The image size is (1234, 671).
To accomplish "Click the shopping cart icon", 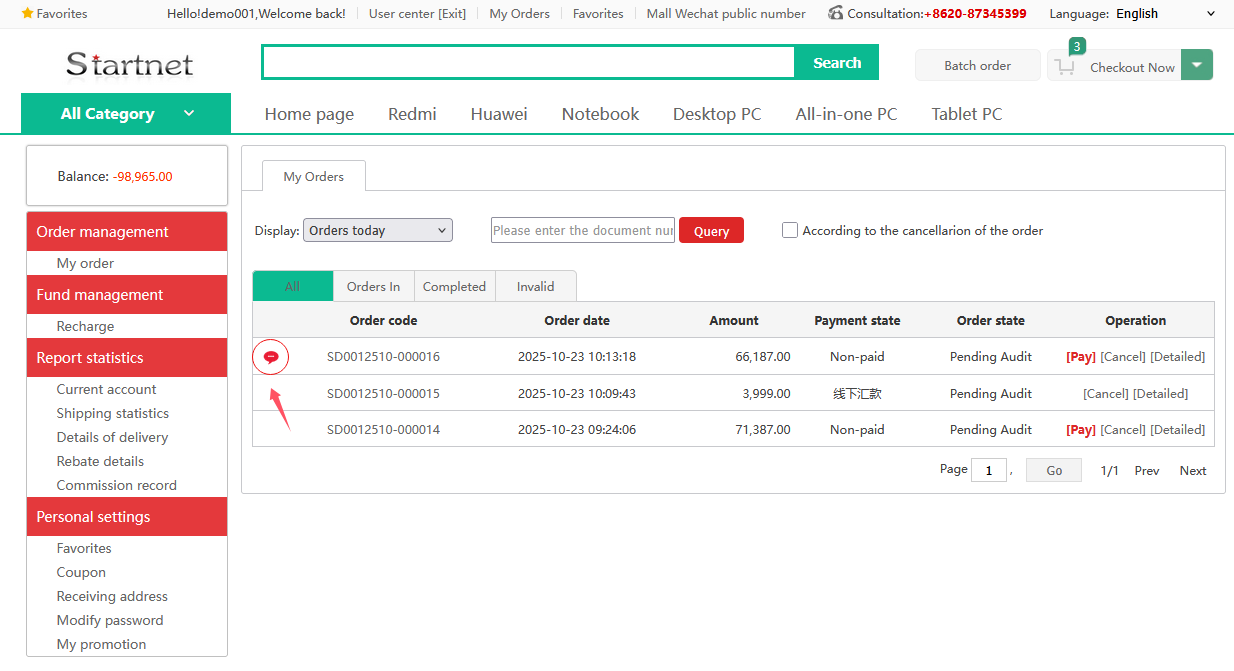I will 1066,67.
